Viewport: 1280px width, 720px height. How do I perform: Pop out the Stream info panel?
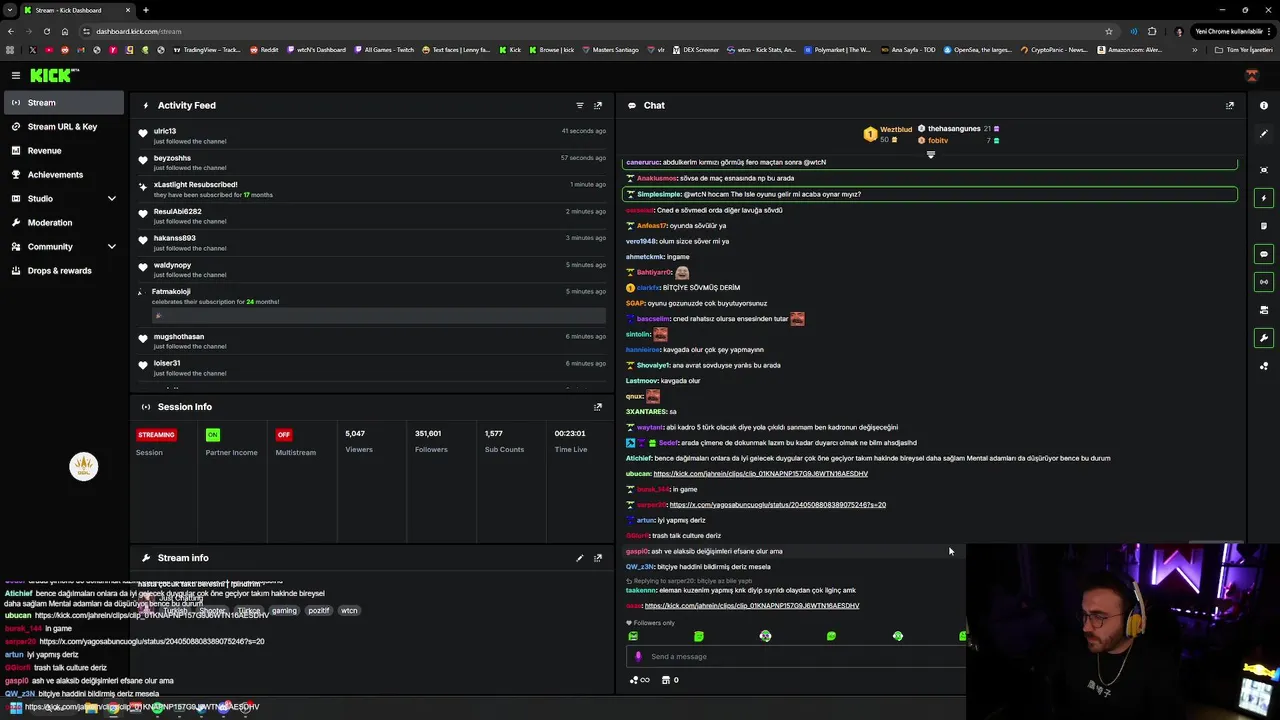[x=598, y=558]
